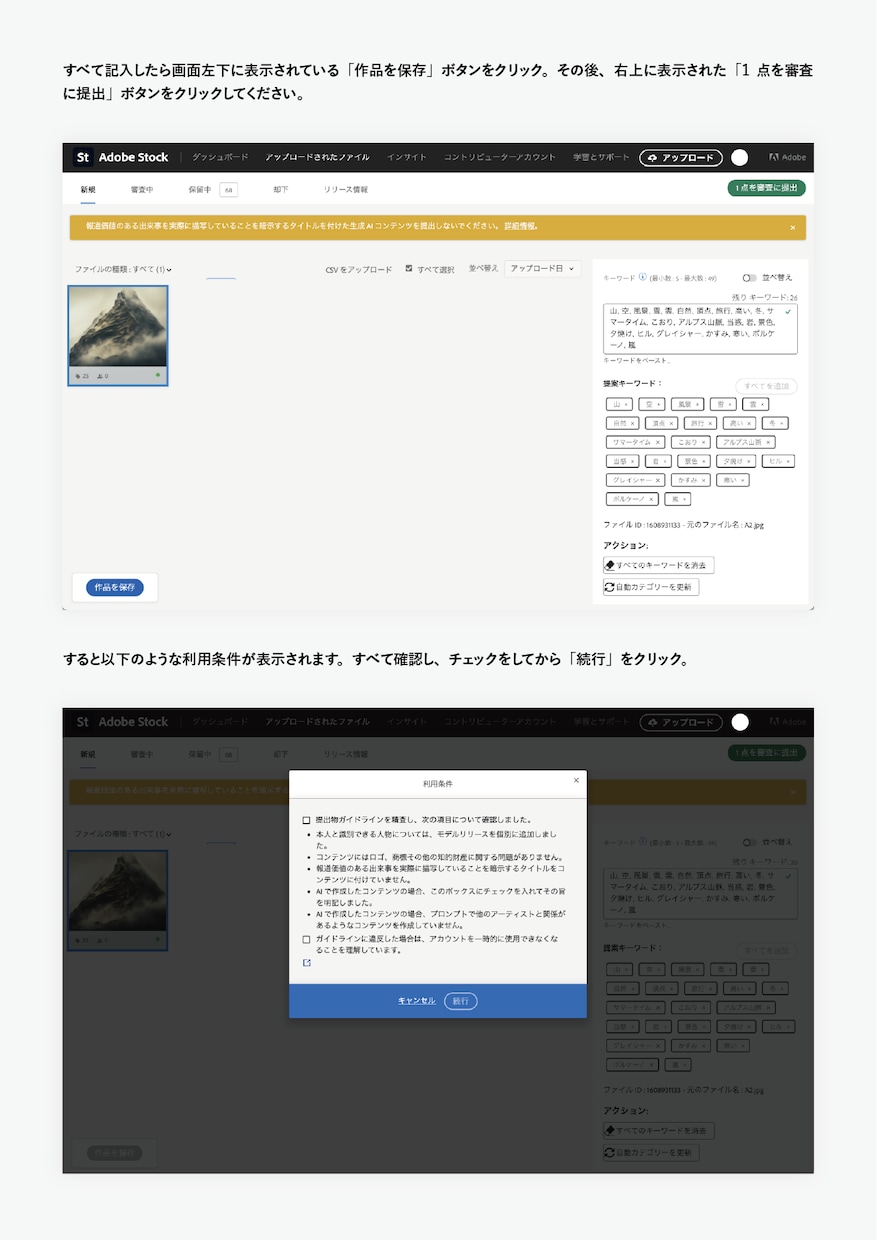Switch to the 審査中 tab in first screenshot

pos(141,189)
